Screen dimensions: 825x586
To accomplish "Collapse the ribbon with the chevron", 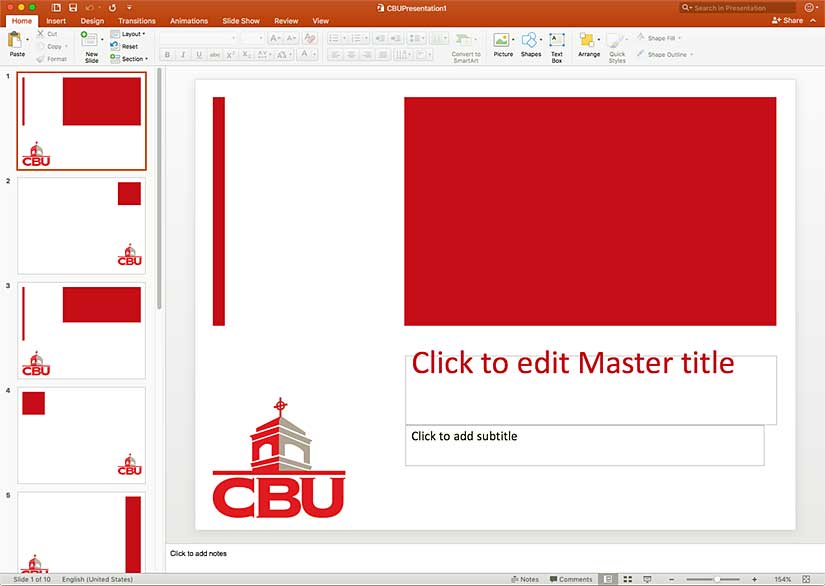I will (x=813, y=21).
